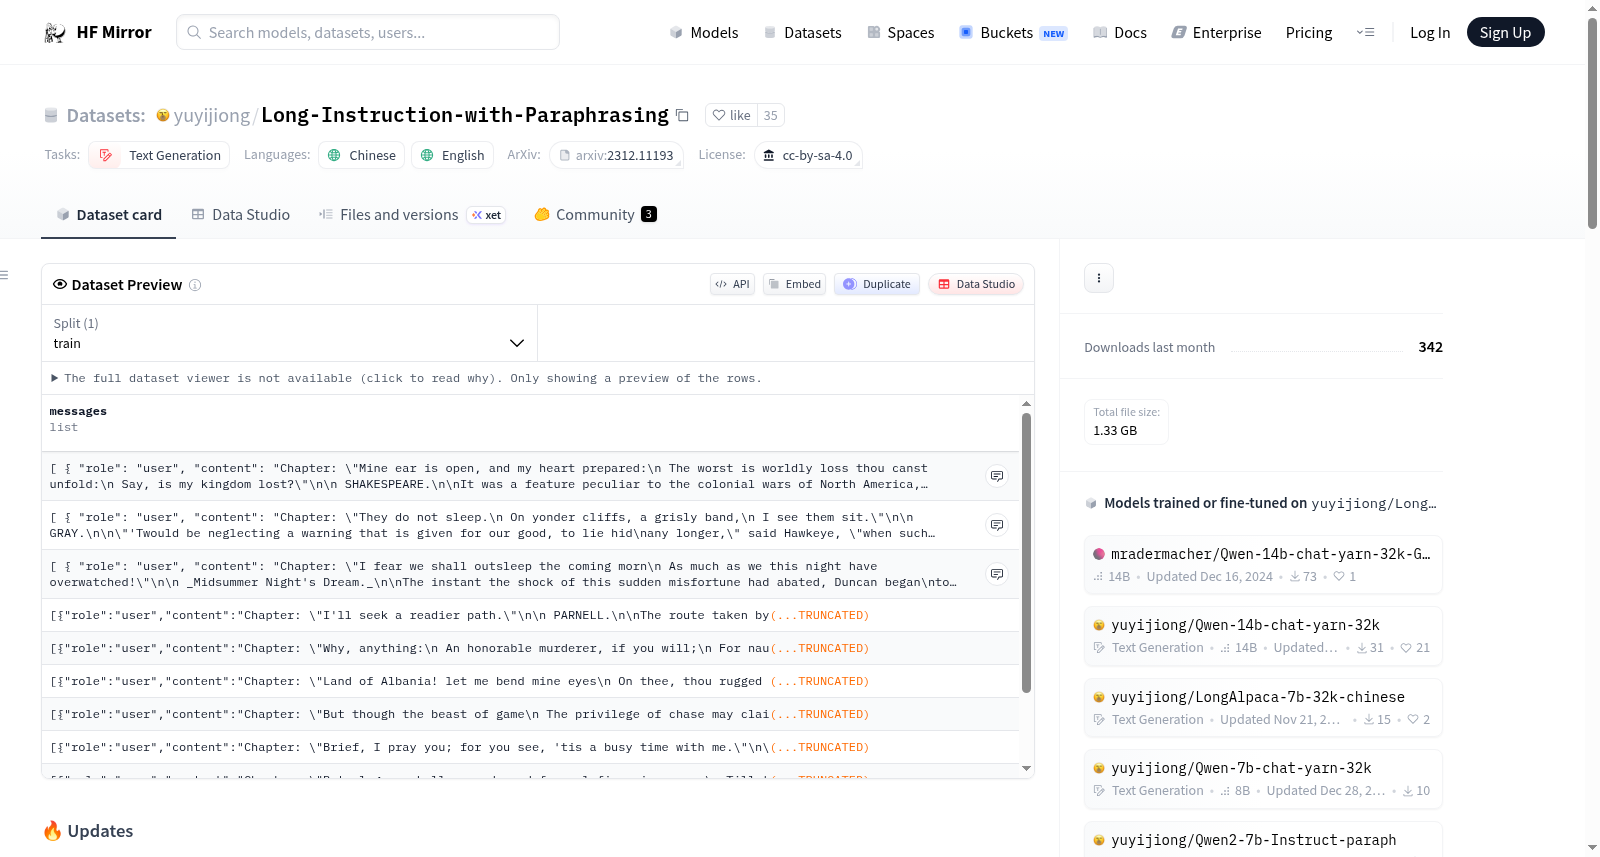Screen dimensions: 1600x857
Task: Open yuyijiong/Qwen-14b-chat-yarn-32k model card
Action: [1263, 636]
